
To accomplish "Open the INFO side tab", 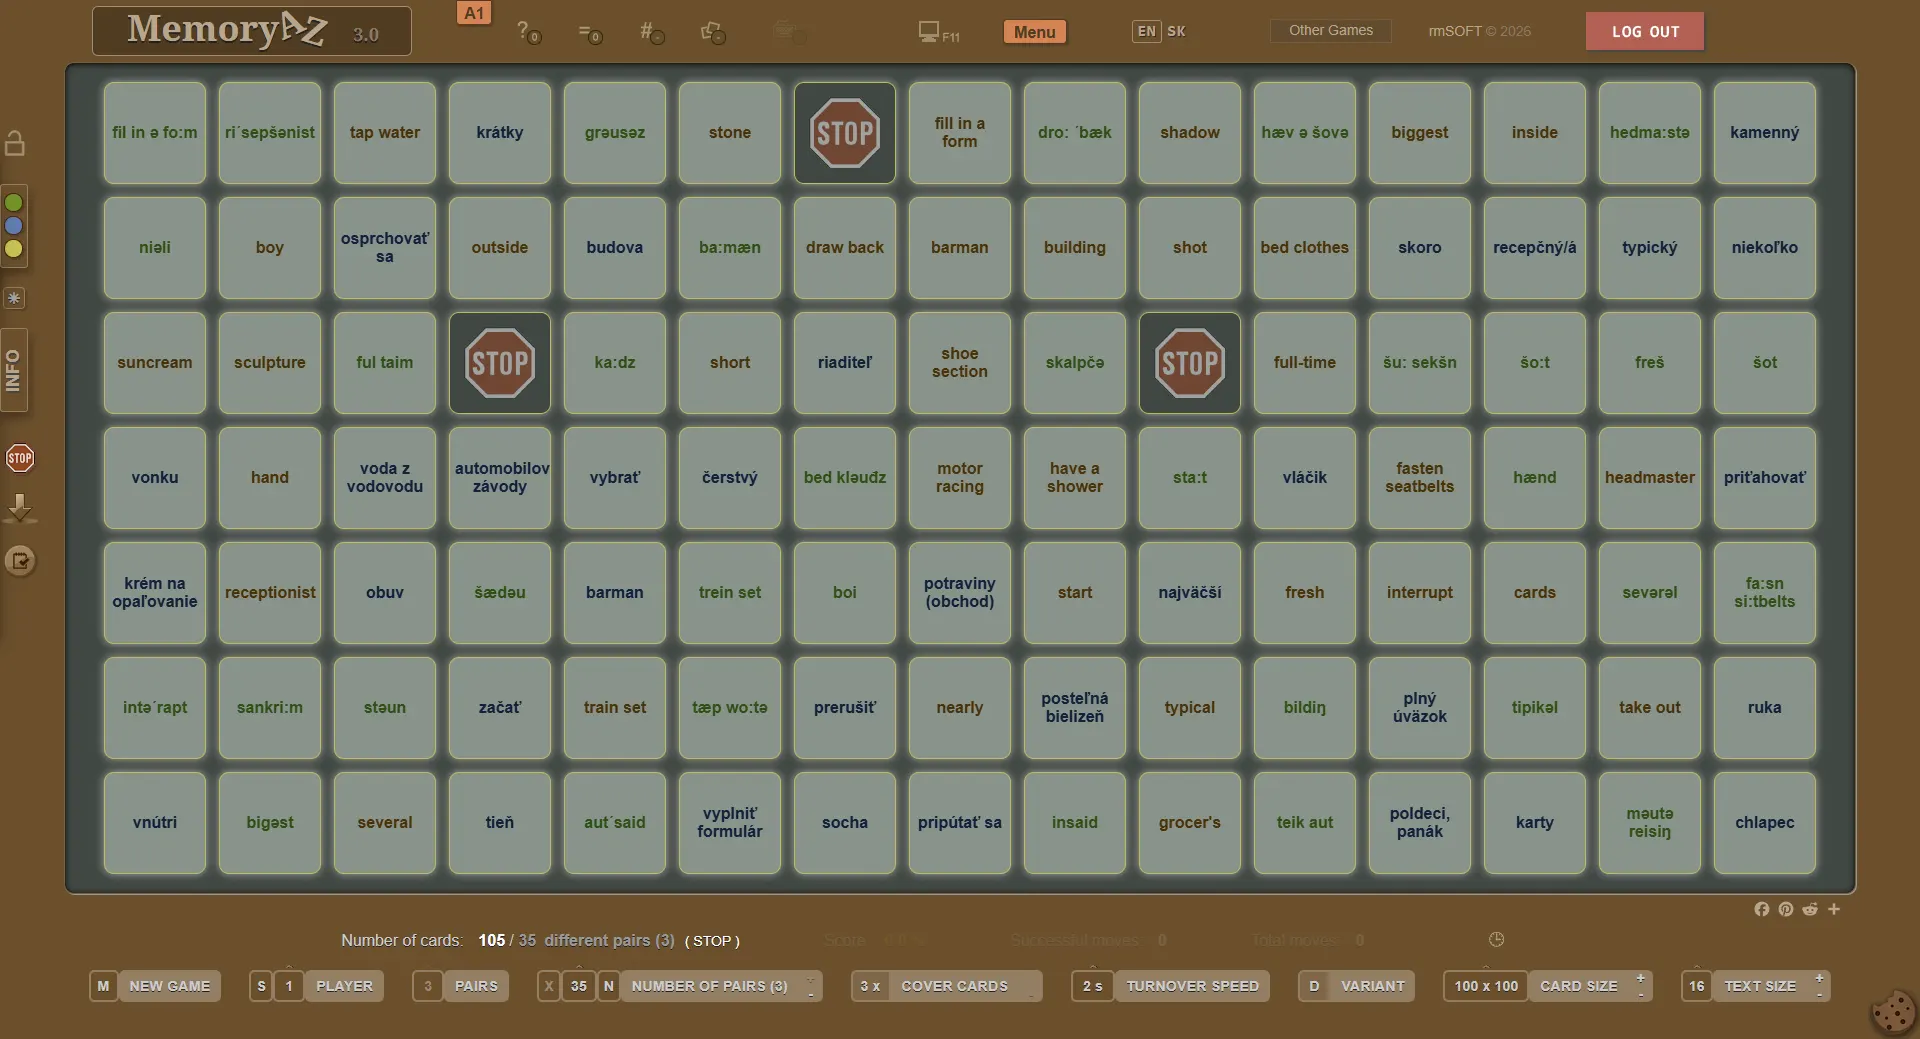I will (x=14, y=370).
